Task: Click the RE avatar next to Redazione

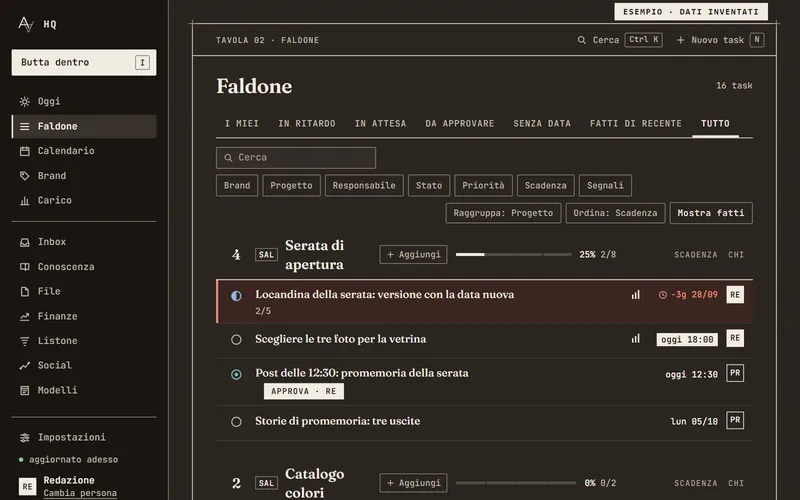Action: pyautogui.click(x=28, y=486)
